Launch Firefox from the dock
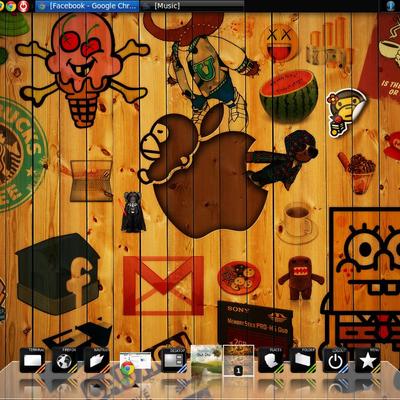 point(65,360)
